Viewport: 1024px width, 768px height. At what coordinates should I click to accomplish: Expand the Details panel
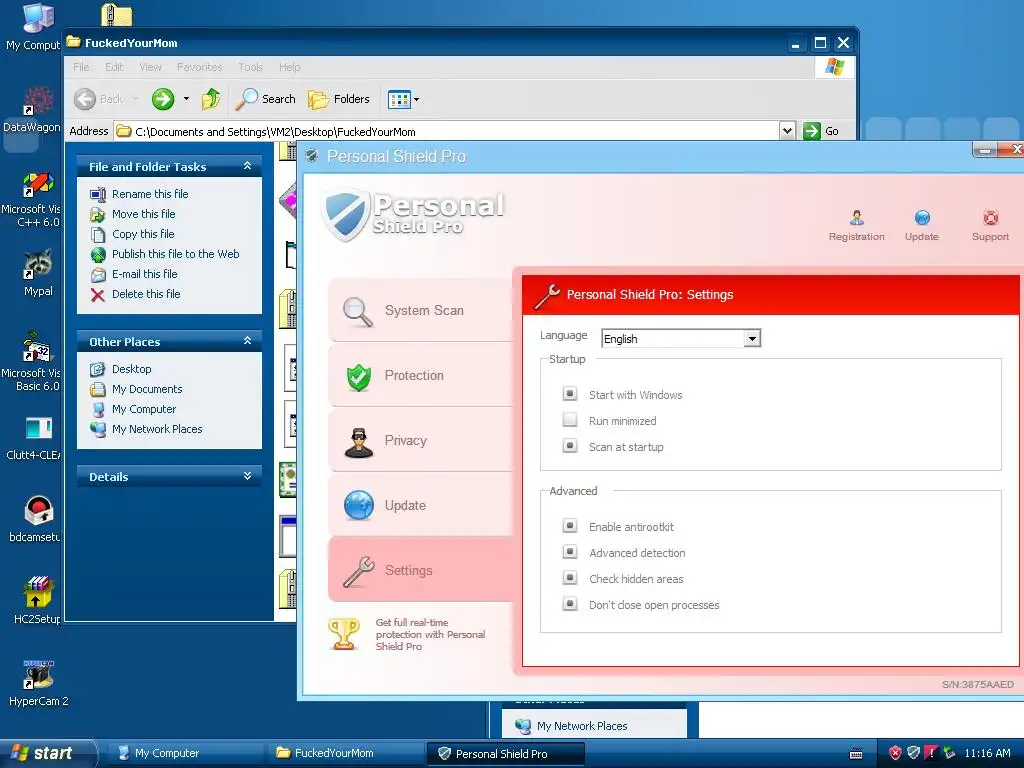(x=248, y=476)
